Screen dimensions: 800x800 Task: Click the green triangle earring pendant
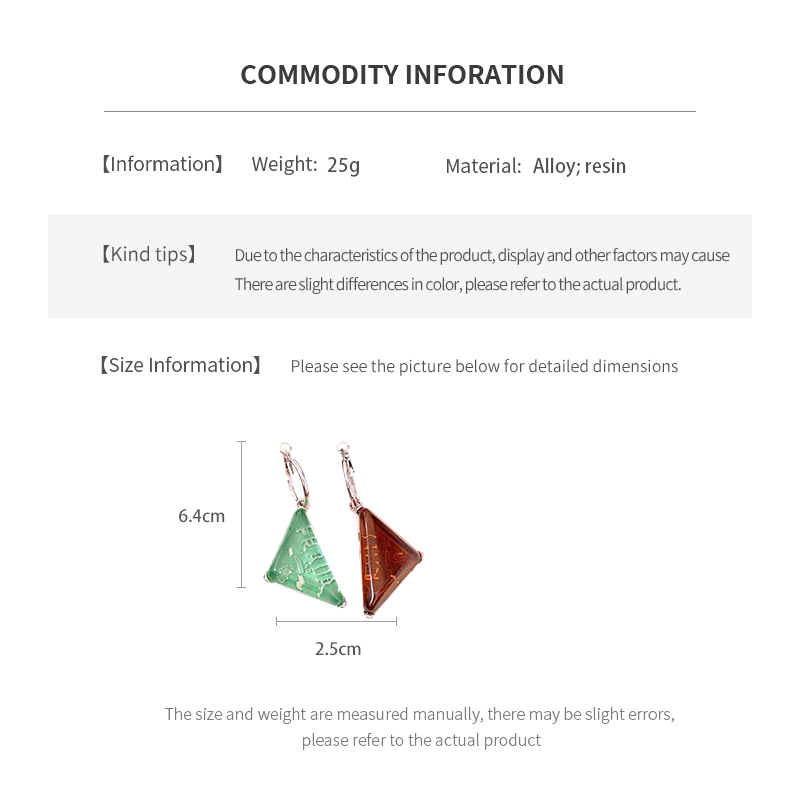[305, 562]
